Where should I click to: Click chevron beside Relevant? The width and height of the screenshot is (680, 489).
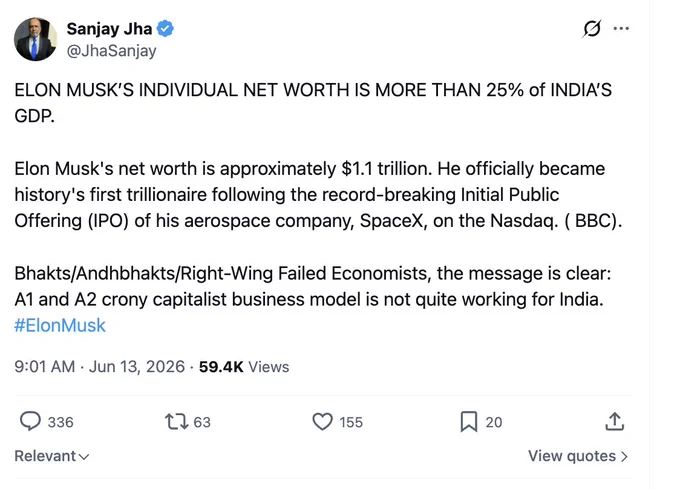point(84,457)
